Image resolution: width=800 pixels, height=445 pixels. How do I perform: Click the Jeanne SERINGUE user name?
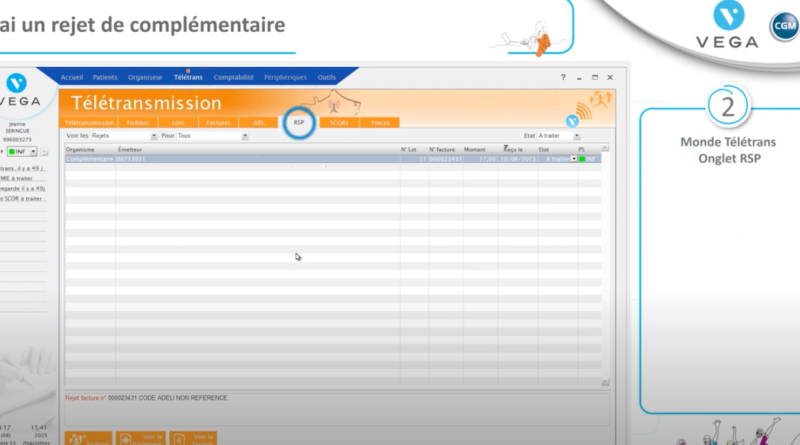pos(17,128)
